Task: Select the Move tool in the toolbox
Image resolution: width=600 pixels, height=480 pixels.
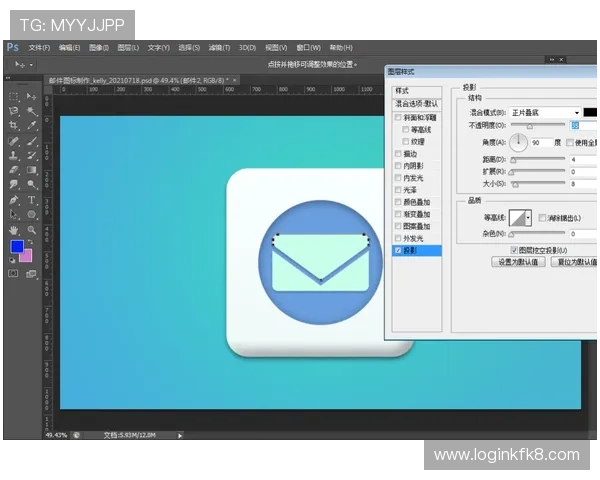Action: tap(31, 97)
